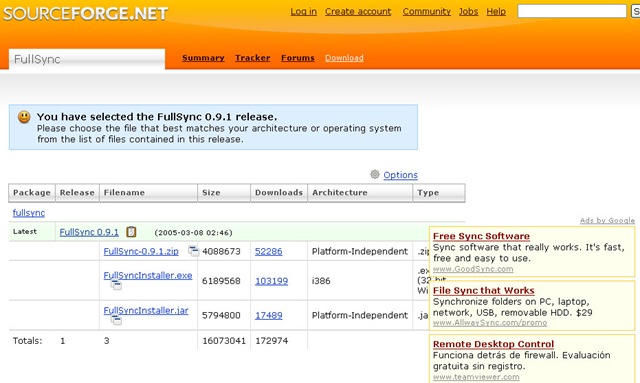View 103199 download stats link
This screenshot has width=640, height=383.
click(271, 281)
